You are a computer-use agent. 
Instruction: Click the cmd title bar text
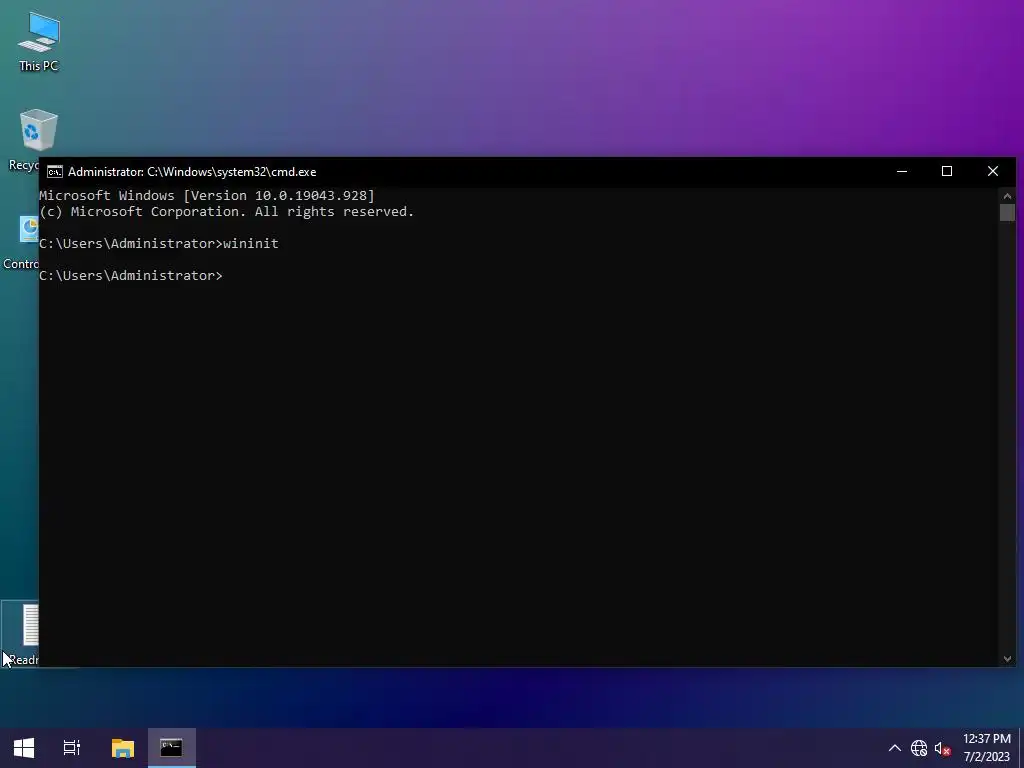(x=192, y=172)
